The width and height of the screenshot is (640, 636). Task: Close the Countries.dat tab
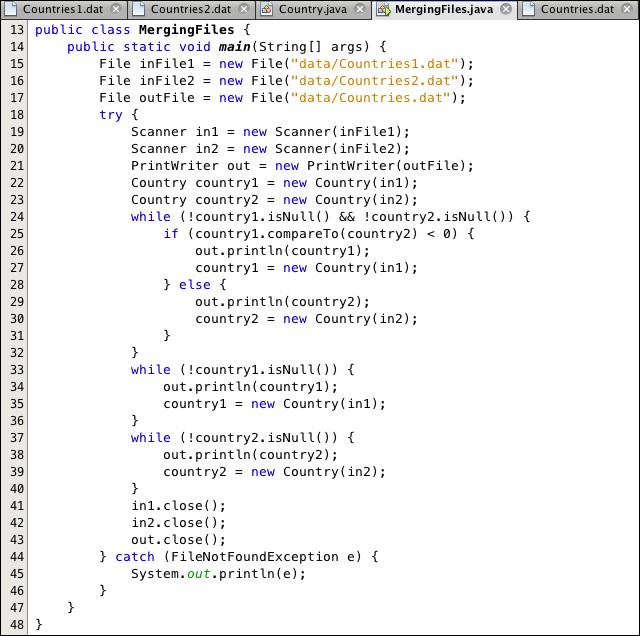coord(627,9)
